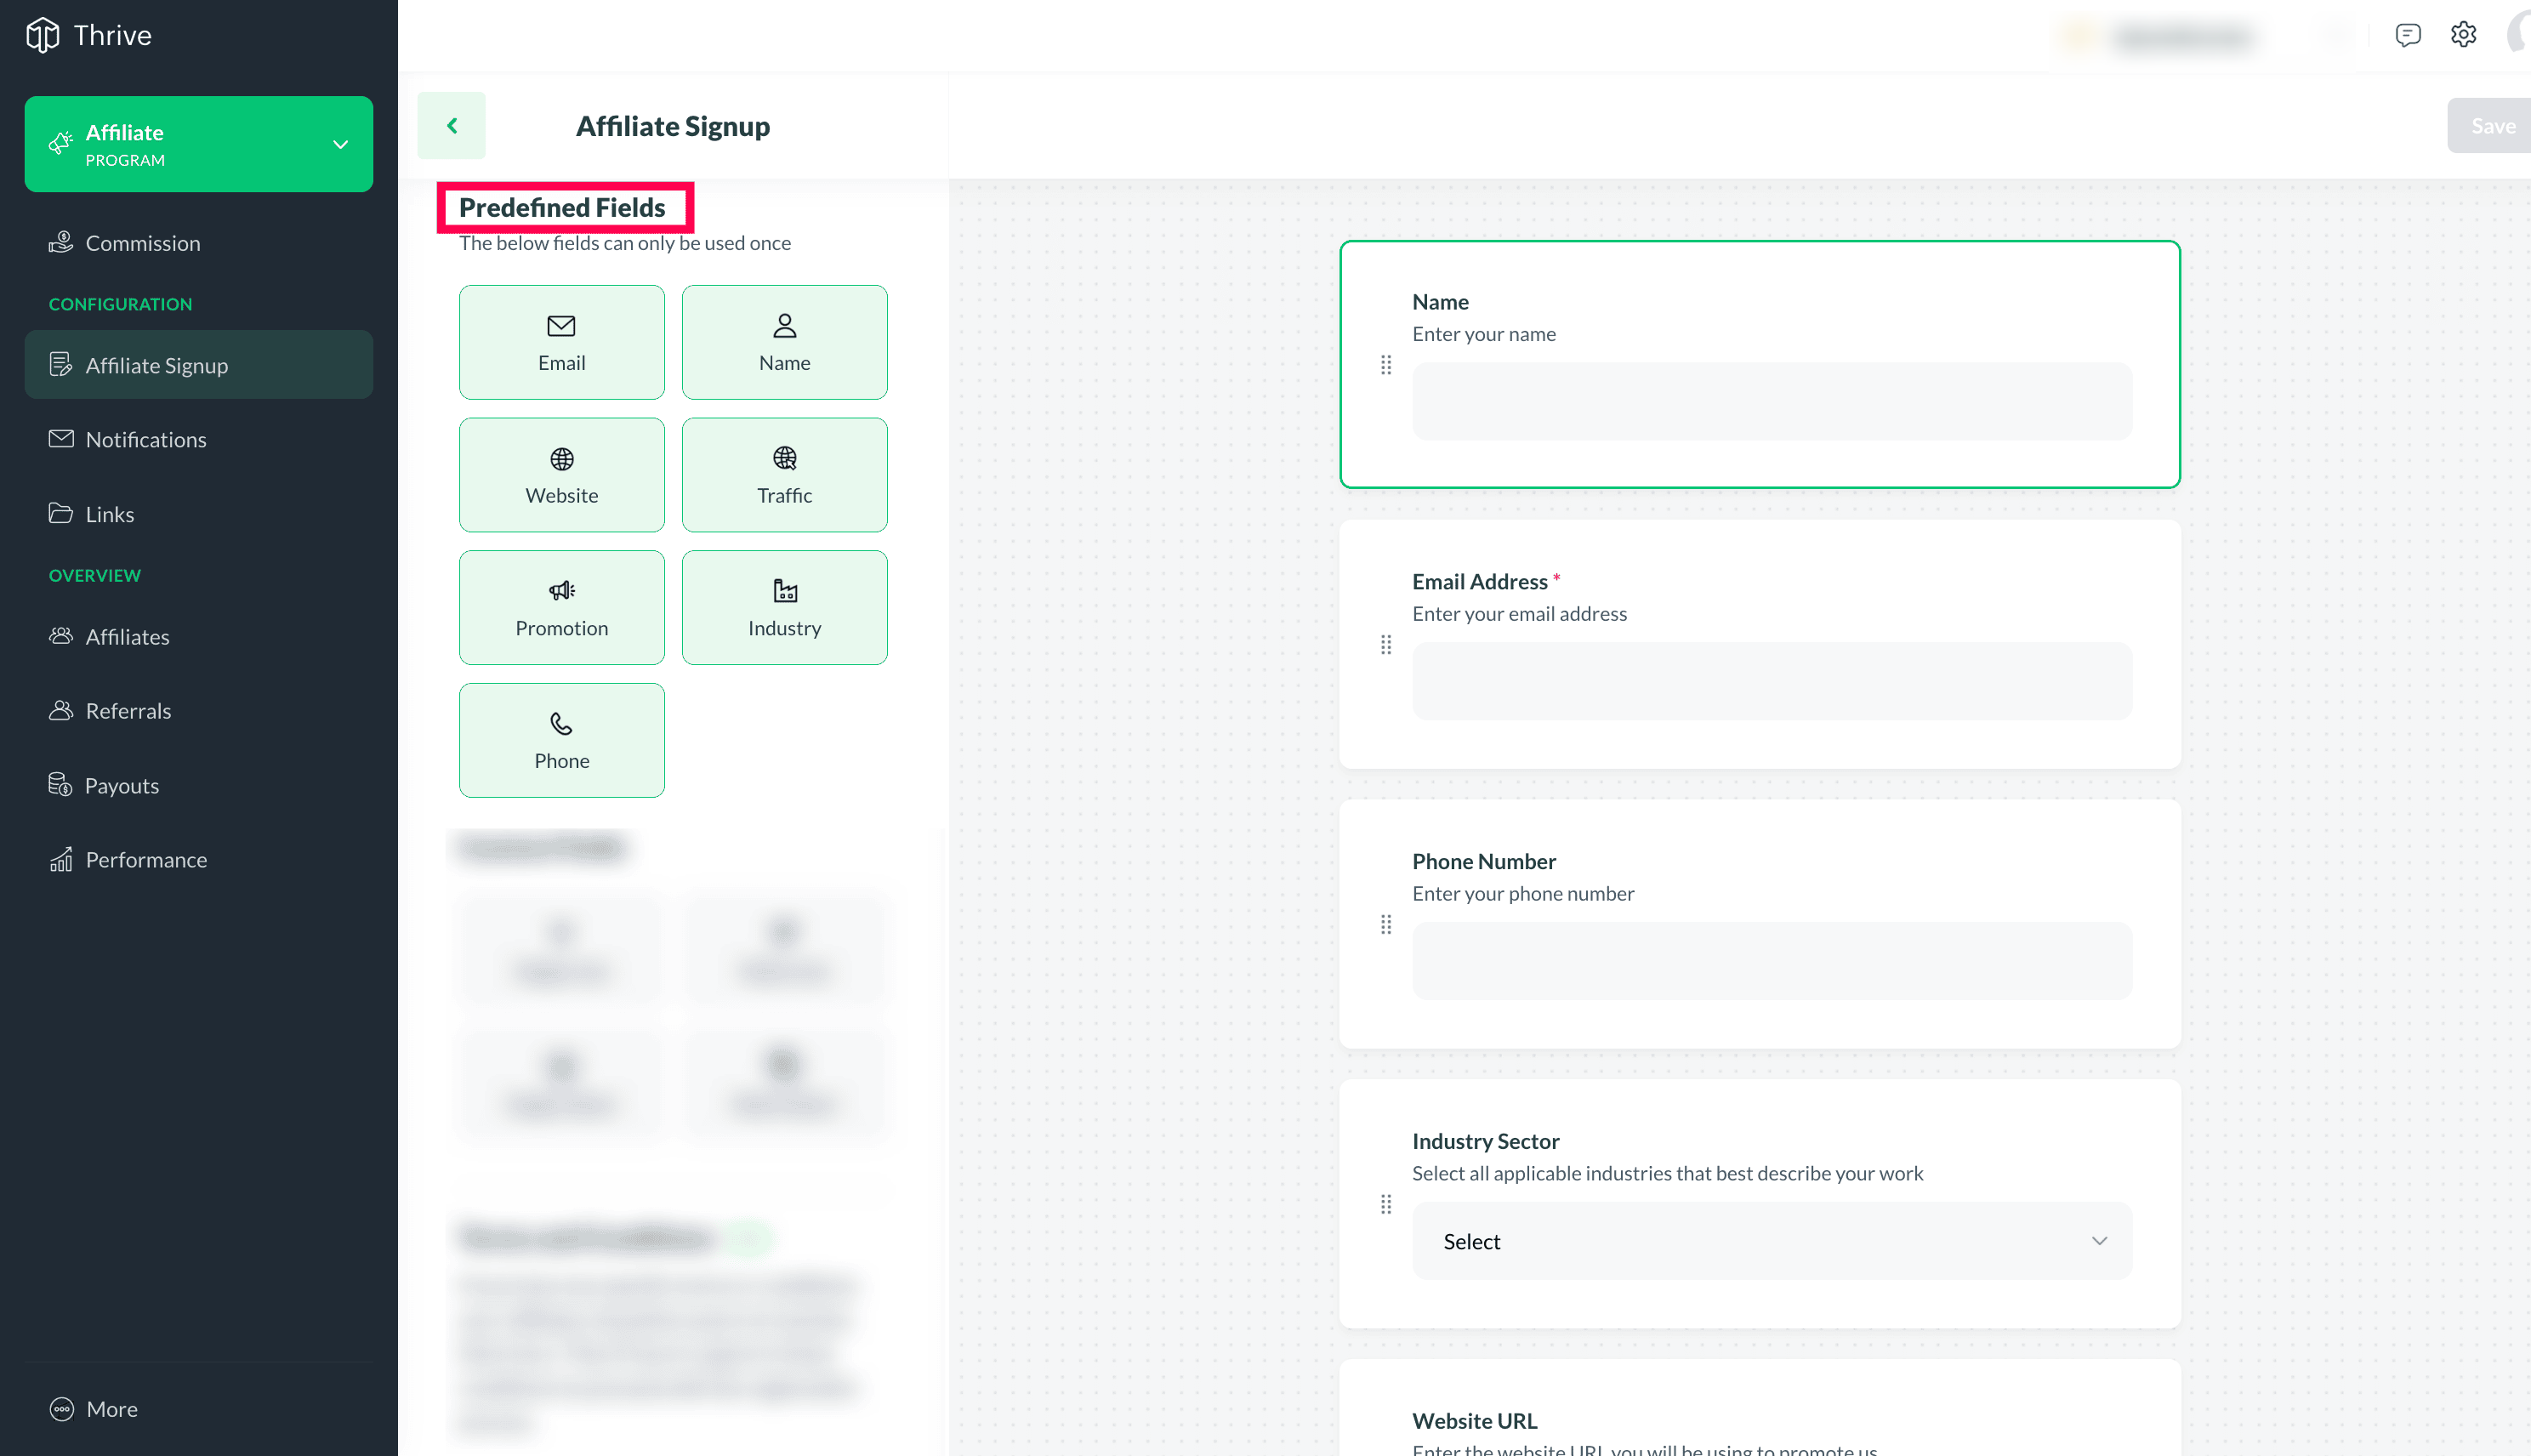Open Notifications configuration page

tap(145, 439)
